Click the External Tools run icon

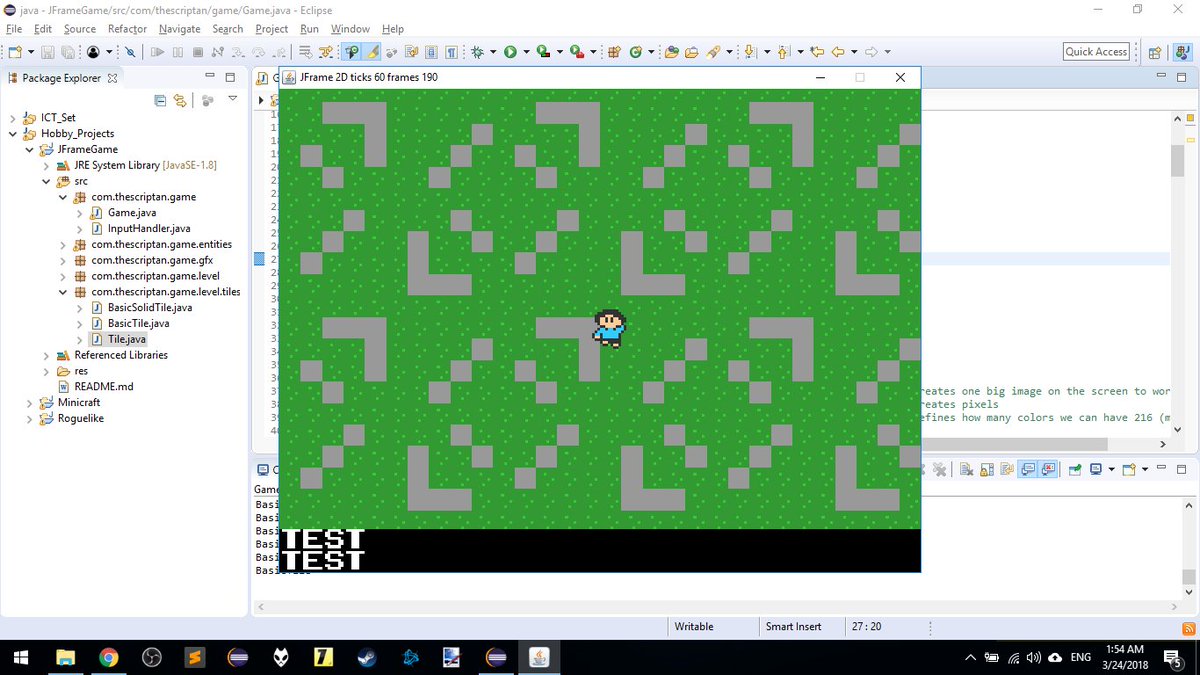pyautogui.click(x=577, y=52)
